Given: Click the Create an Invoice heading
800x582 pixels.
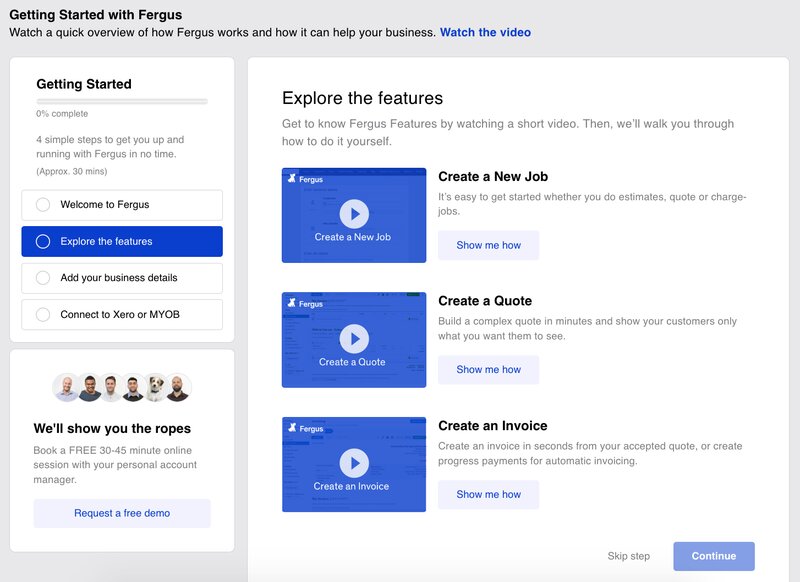Looking at the screenshot, I should tap(492, 425).
